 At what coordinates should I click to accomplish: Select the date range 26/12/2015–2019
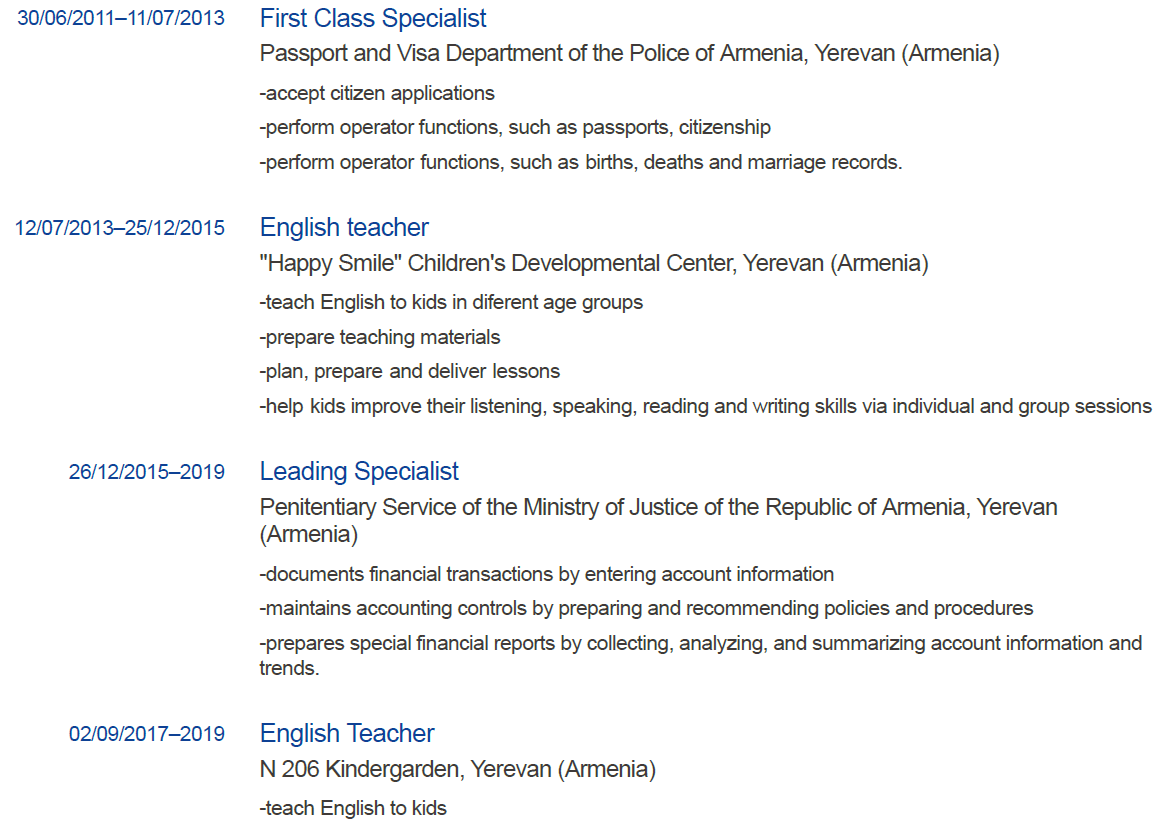pos(147,472)
